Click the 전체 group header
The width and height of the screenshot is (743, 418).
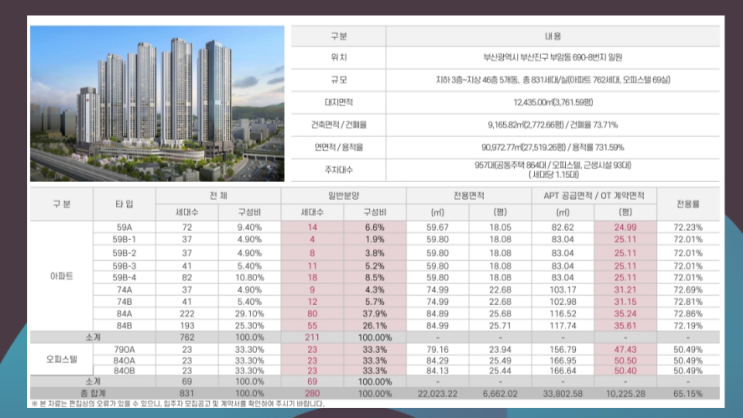[218, 196]
